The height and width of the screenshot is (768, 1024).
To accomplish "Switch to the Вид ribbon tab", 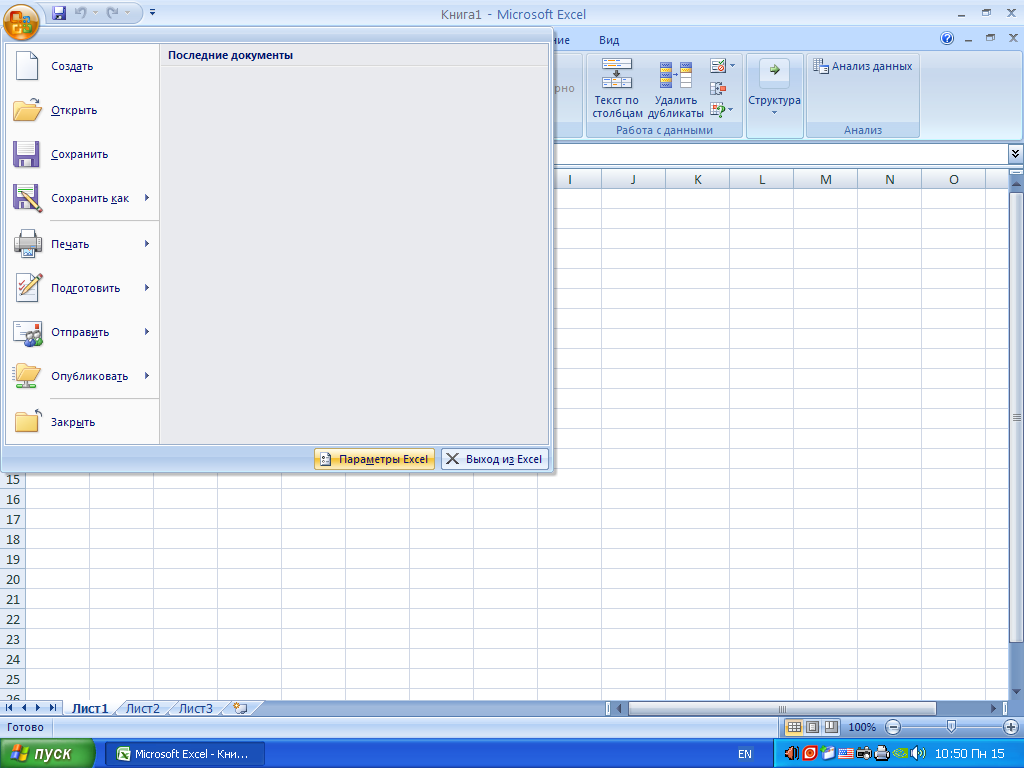I will click(609, 40).
